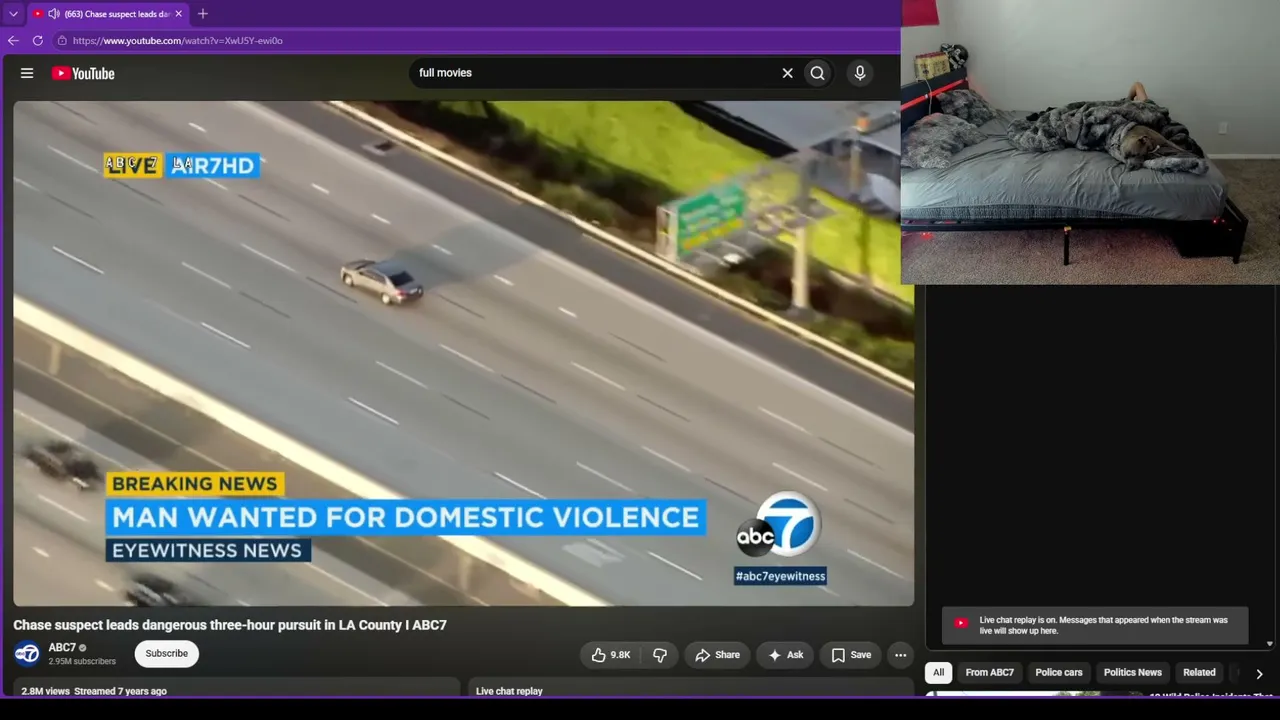Select the 'Police cars' filter chip
This screenshot has width=1280, height=720.
[1059, 673]
